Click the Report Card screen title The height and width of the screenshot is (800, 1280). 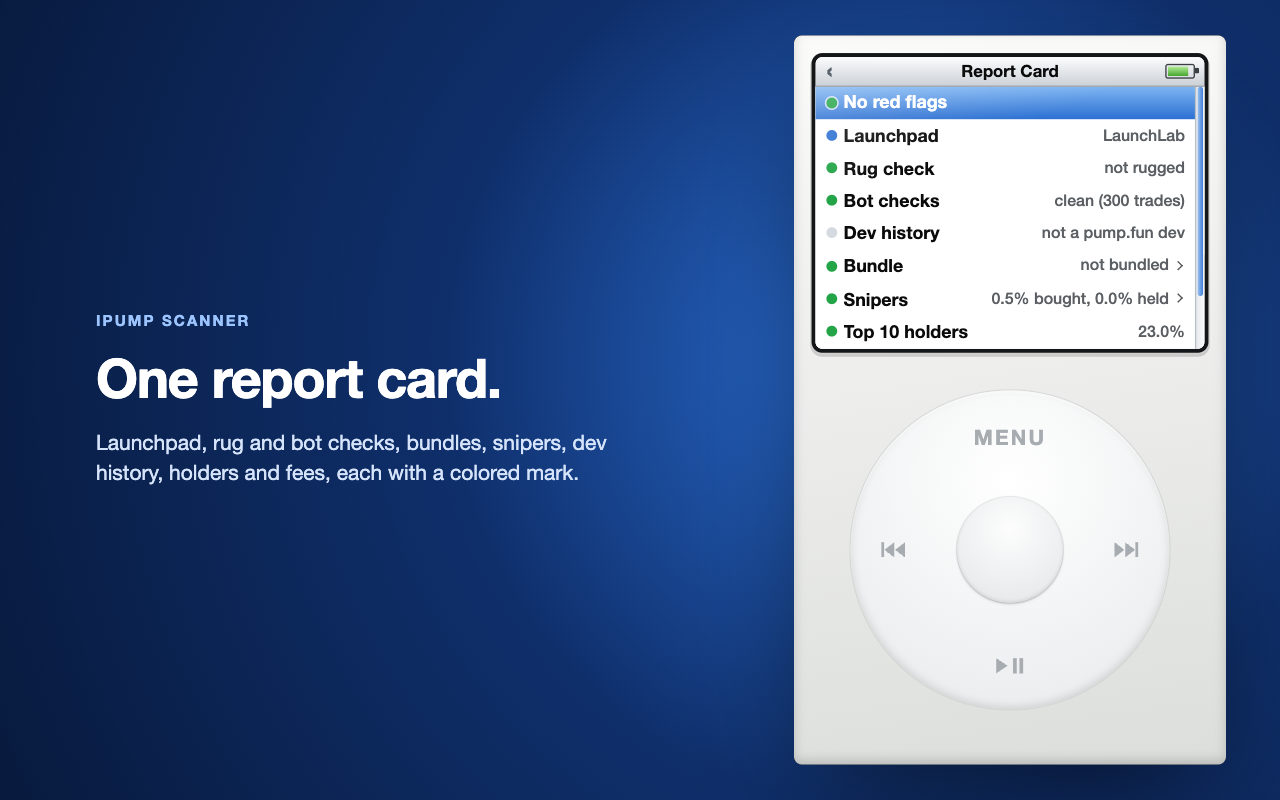coord(1010,72)
